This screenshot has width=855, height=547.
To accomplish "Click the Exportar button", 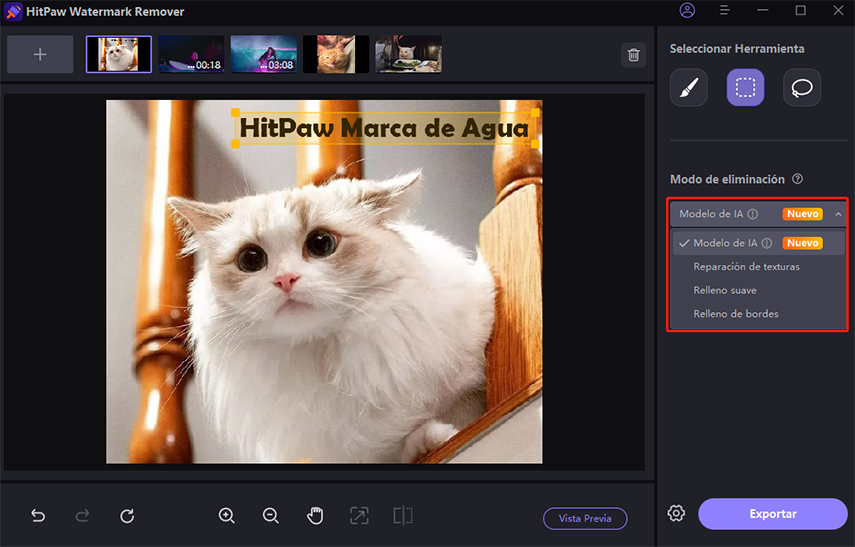I will click(x=772, y=514).
